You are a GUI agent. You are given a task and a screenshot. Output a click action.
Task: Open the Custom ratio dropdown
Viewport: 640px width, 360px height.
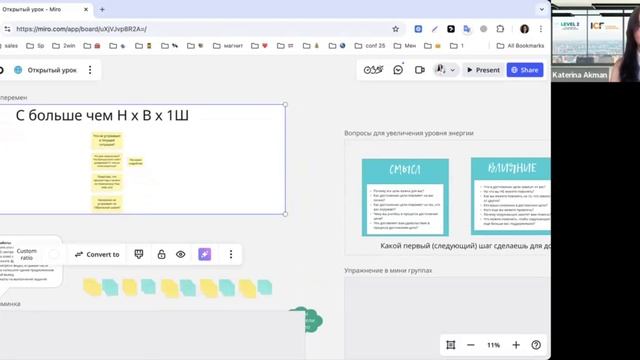tap(27, 254)
